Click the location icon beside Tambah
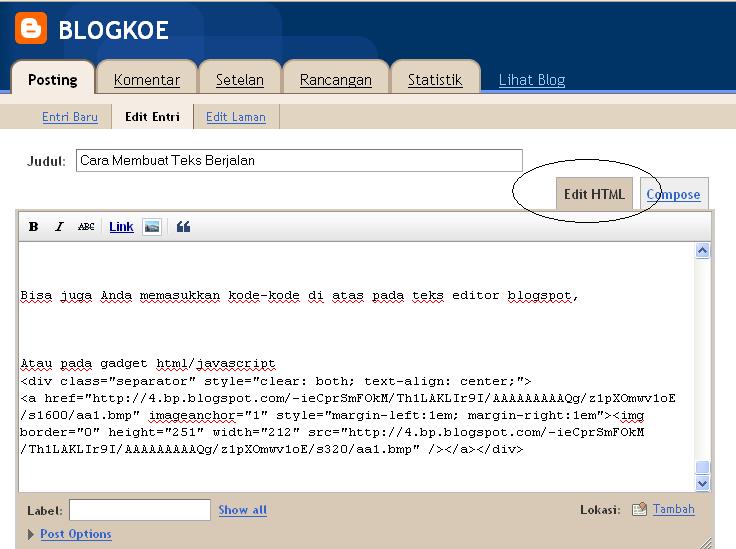 639,509
